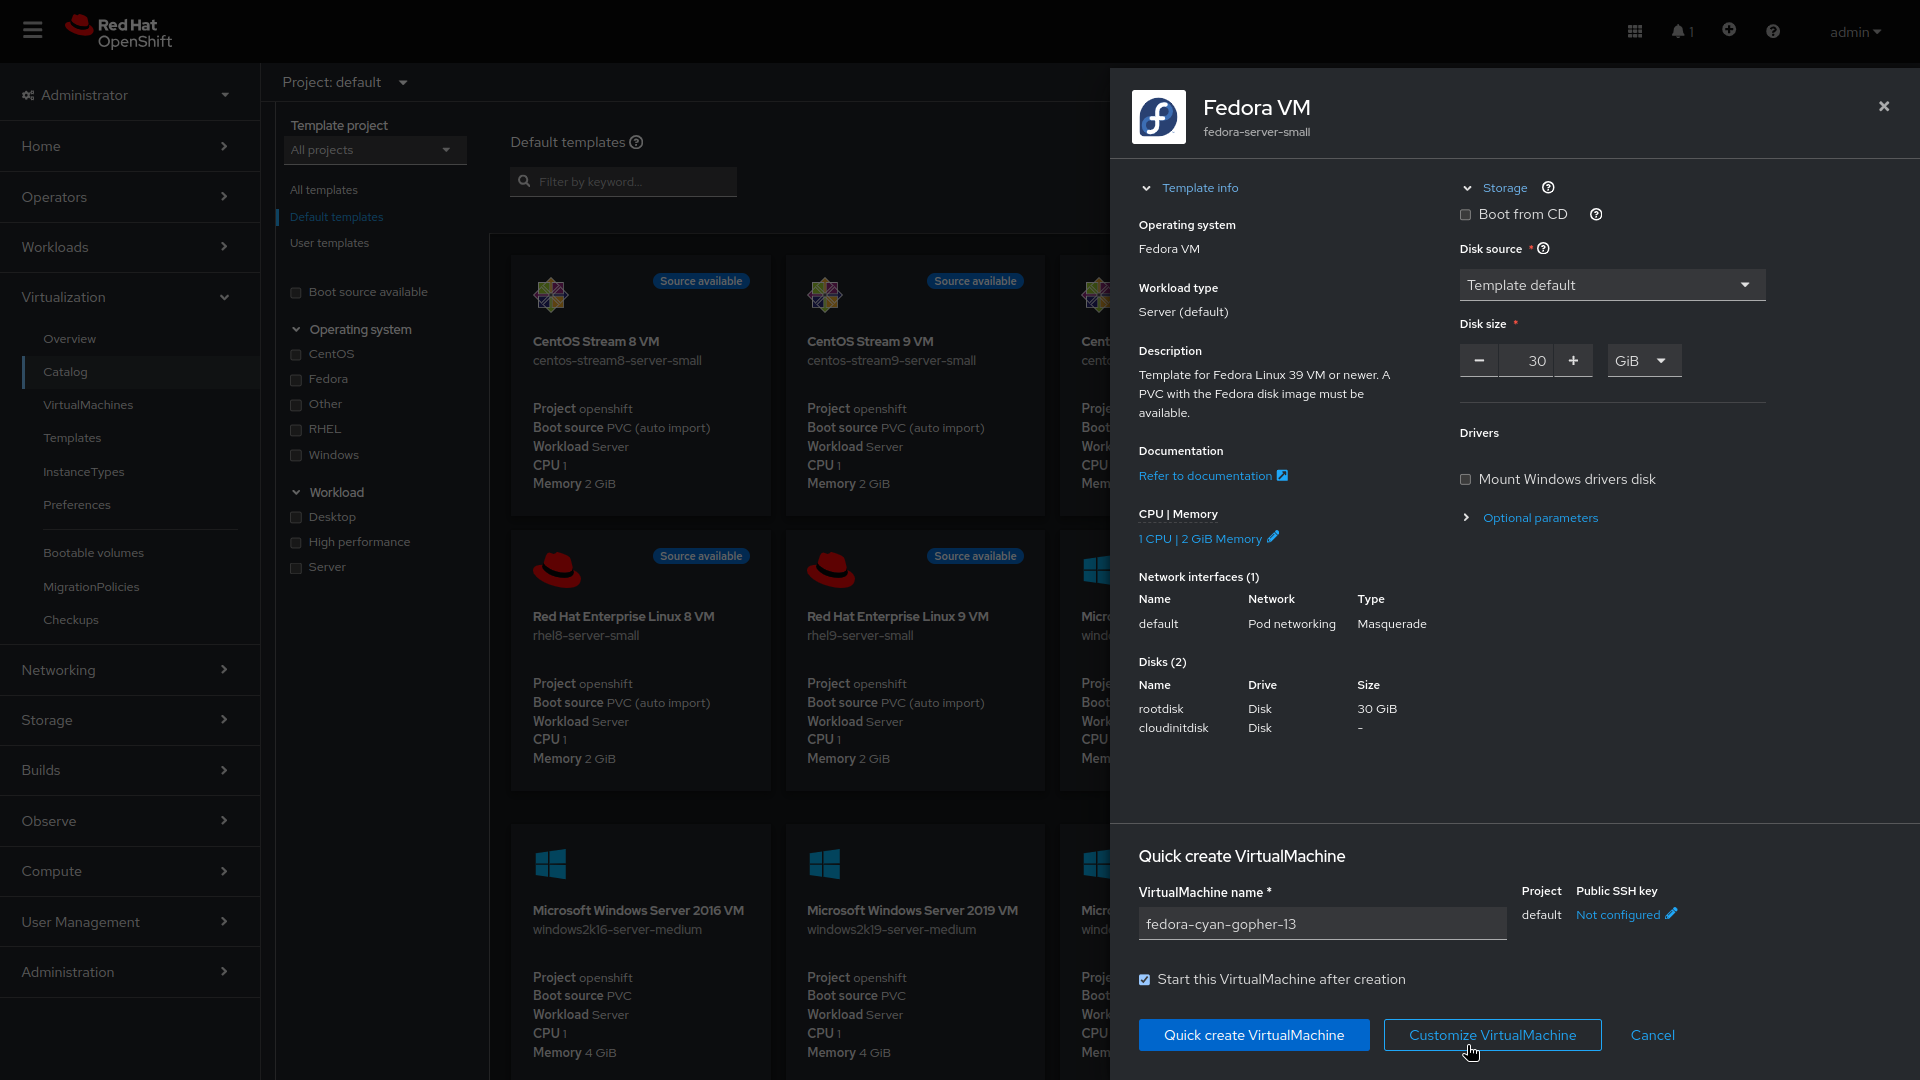Click the Quick create VirtualMachine button
The width and height of the screenshot is (1920, 1080).
1253,1035
